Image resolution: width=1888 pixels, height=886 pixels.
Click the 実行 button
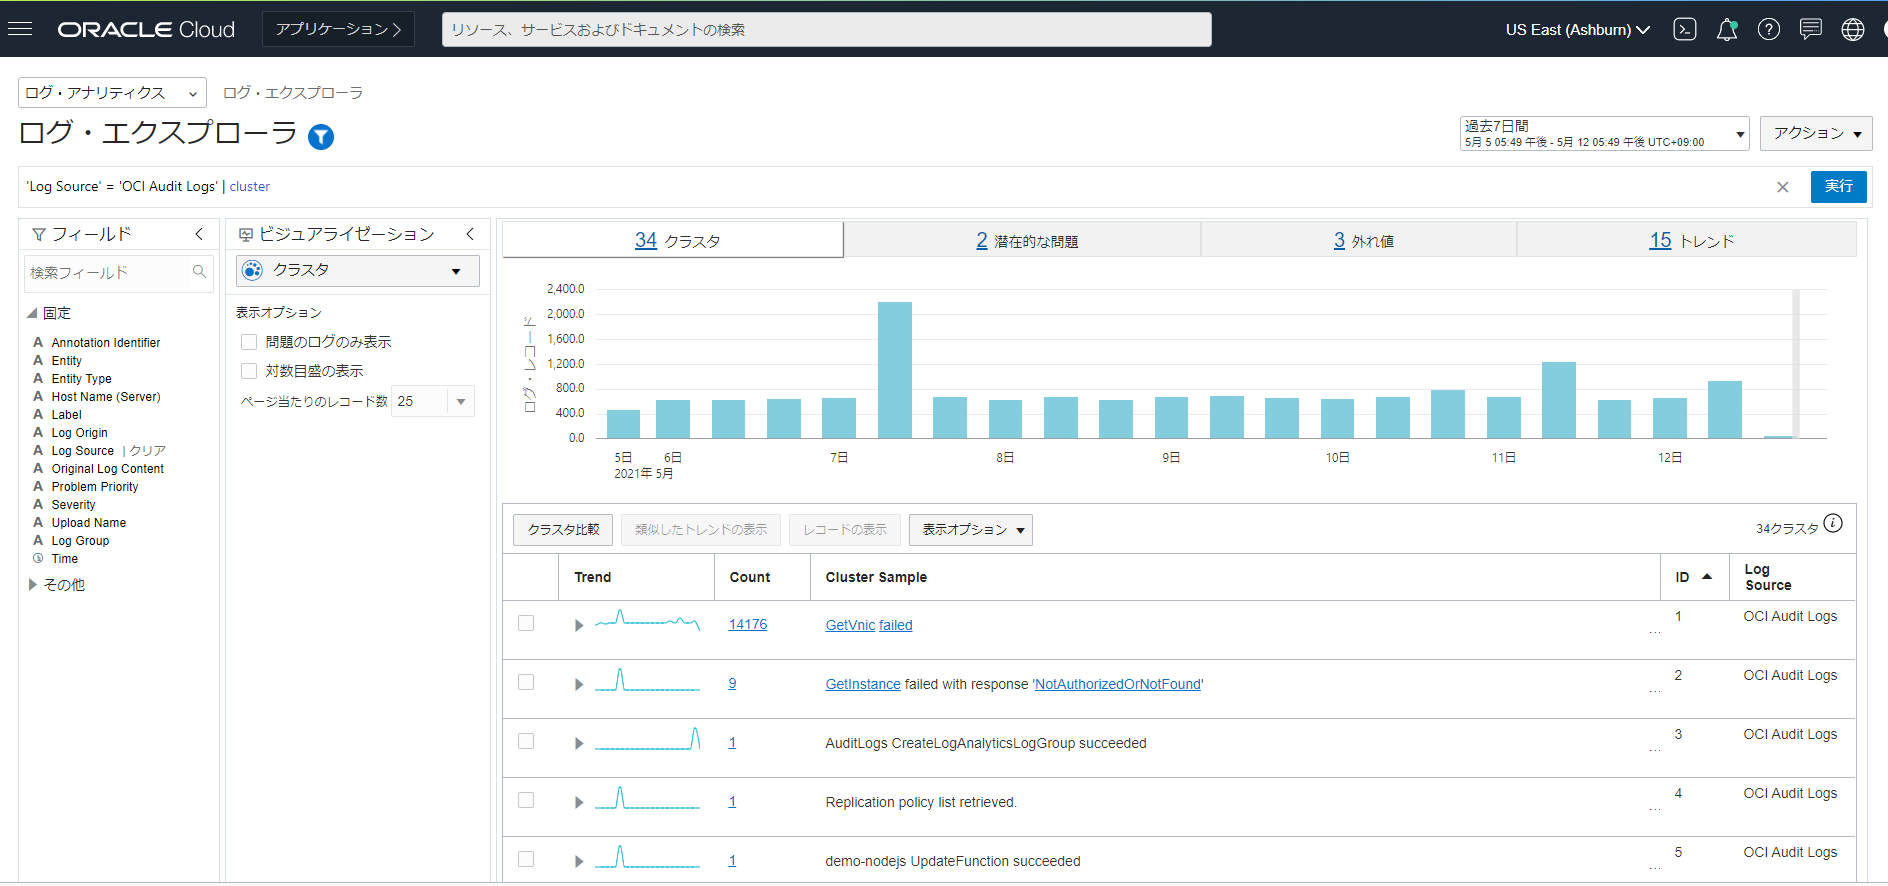click(x=1838, y=187)
